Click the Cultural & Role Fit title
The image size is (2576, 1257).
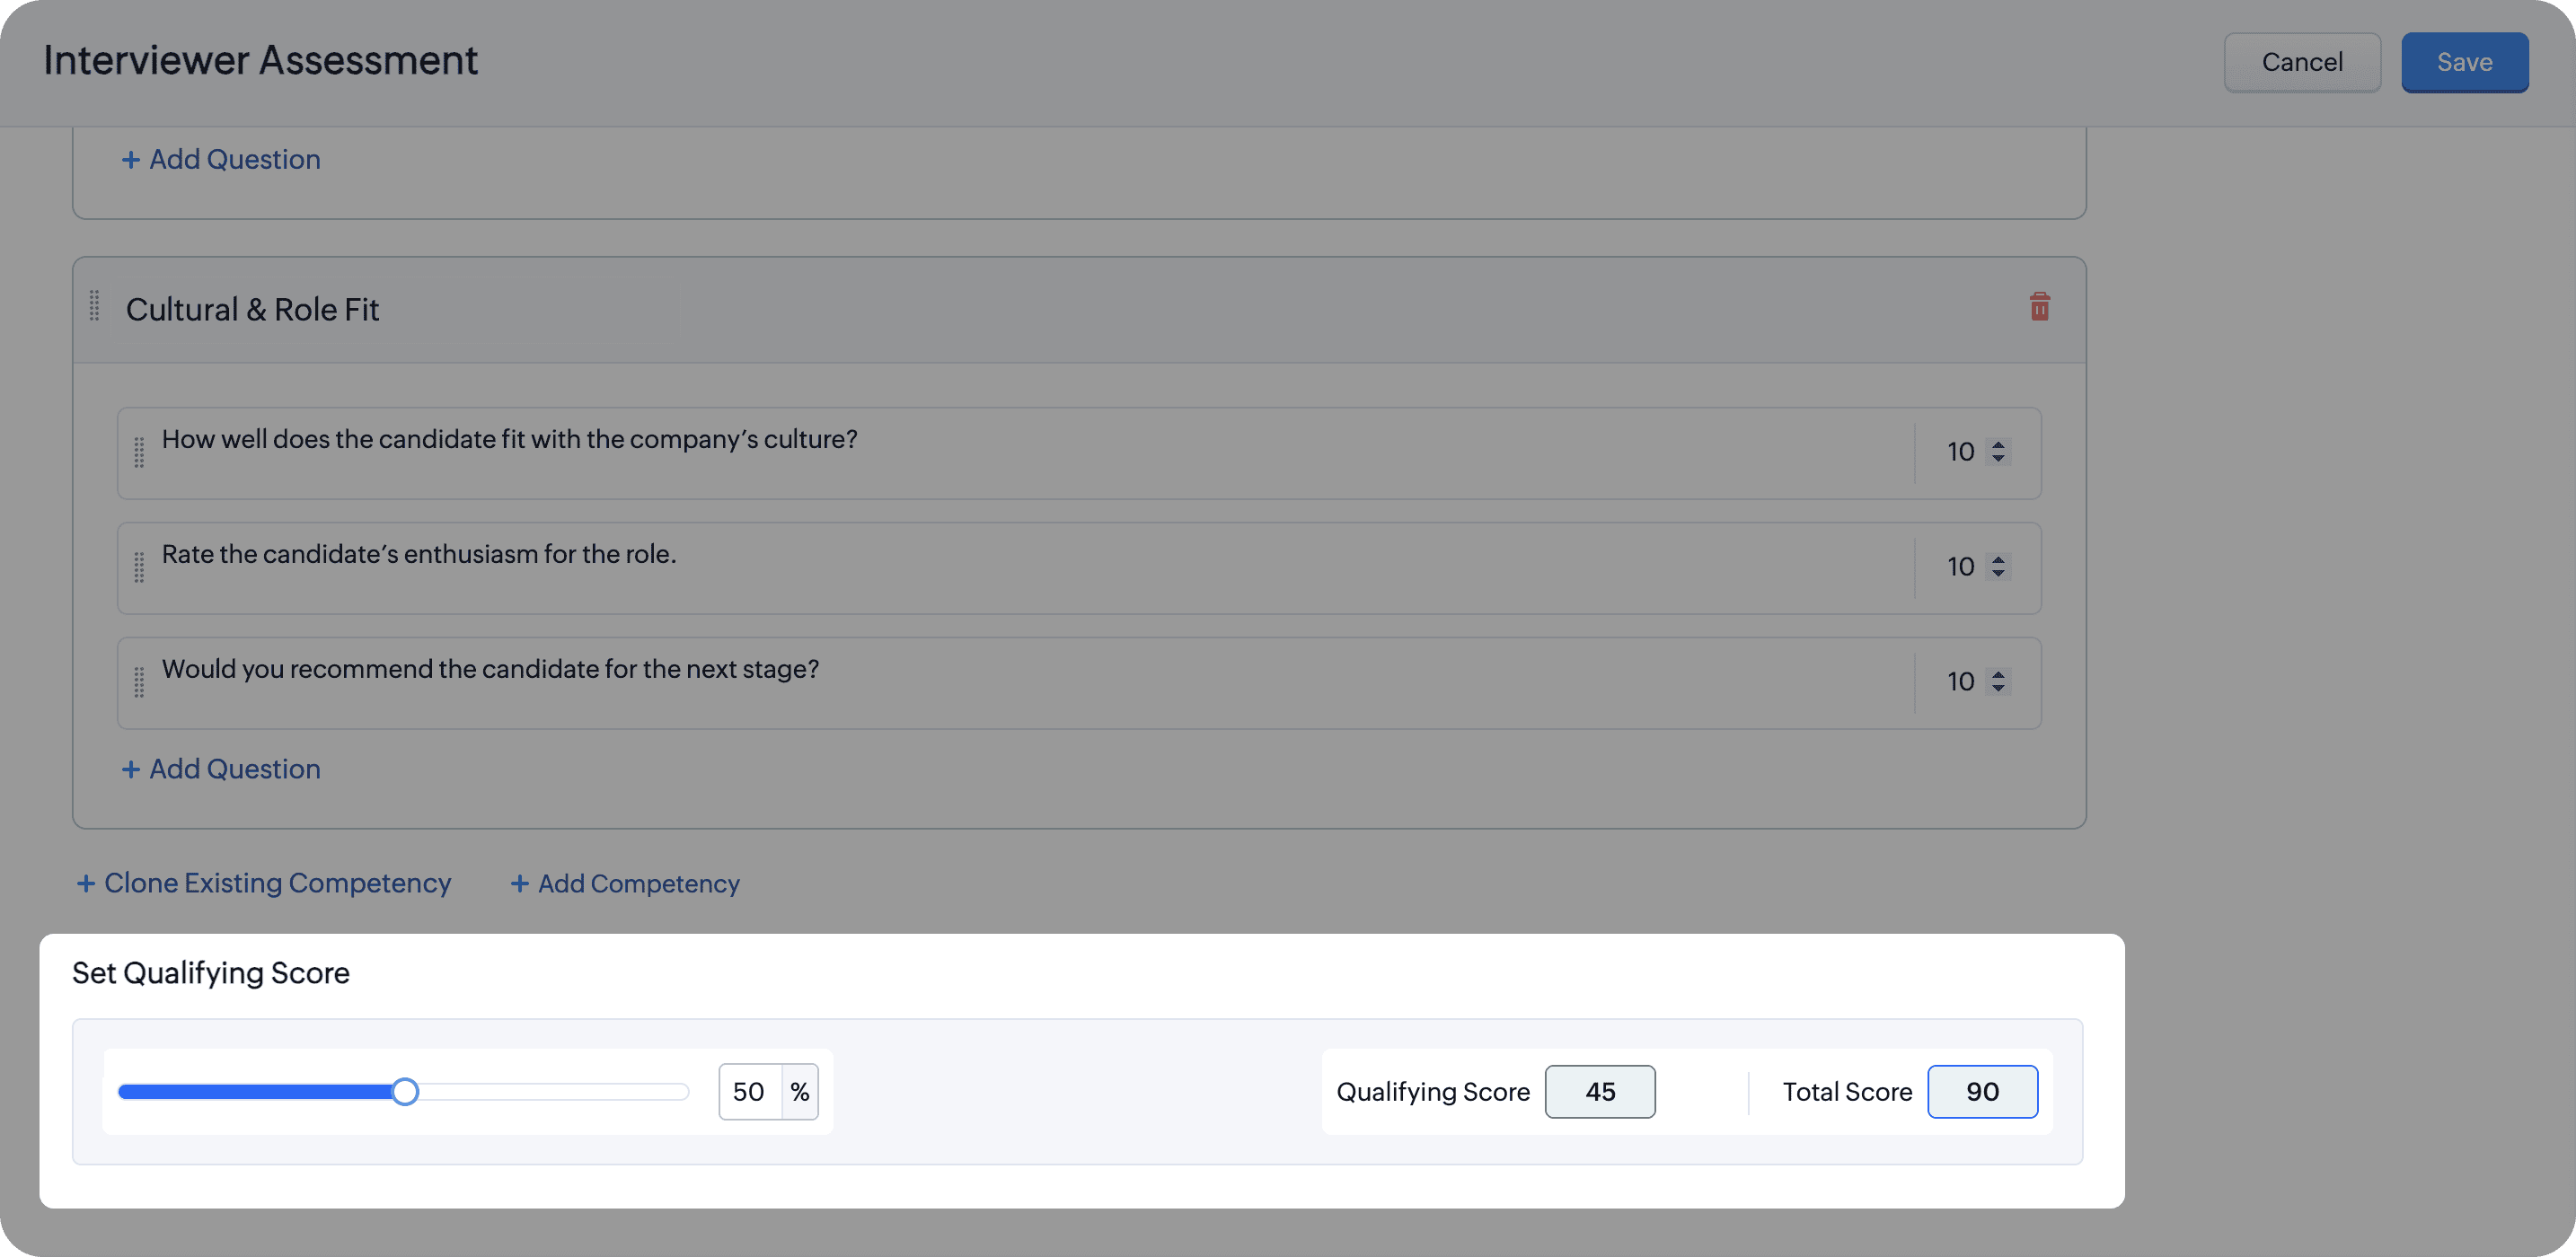tap(252, 310)
